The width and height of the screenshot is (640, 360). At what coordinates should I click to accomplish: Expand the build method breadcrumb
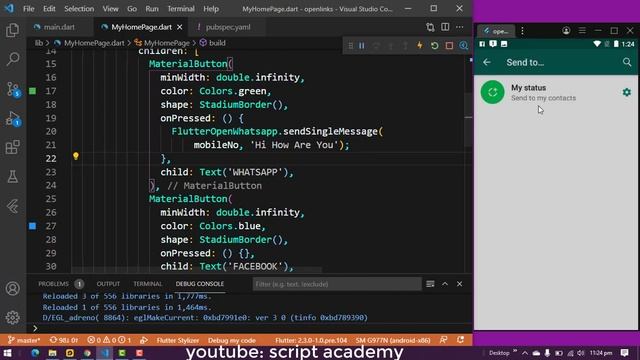(x=217, y=43)
